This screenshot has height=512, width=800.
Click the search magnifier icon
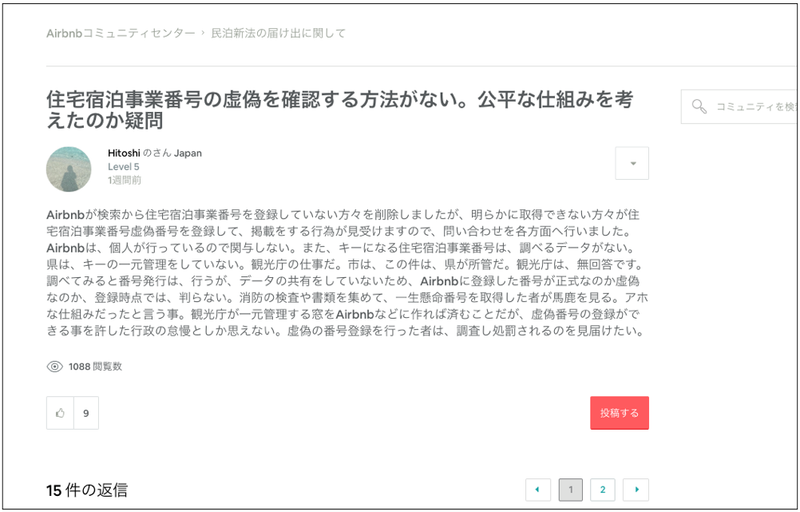point(699,106)
